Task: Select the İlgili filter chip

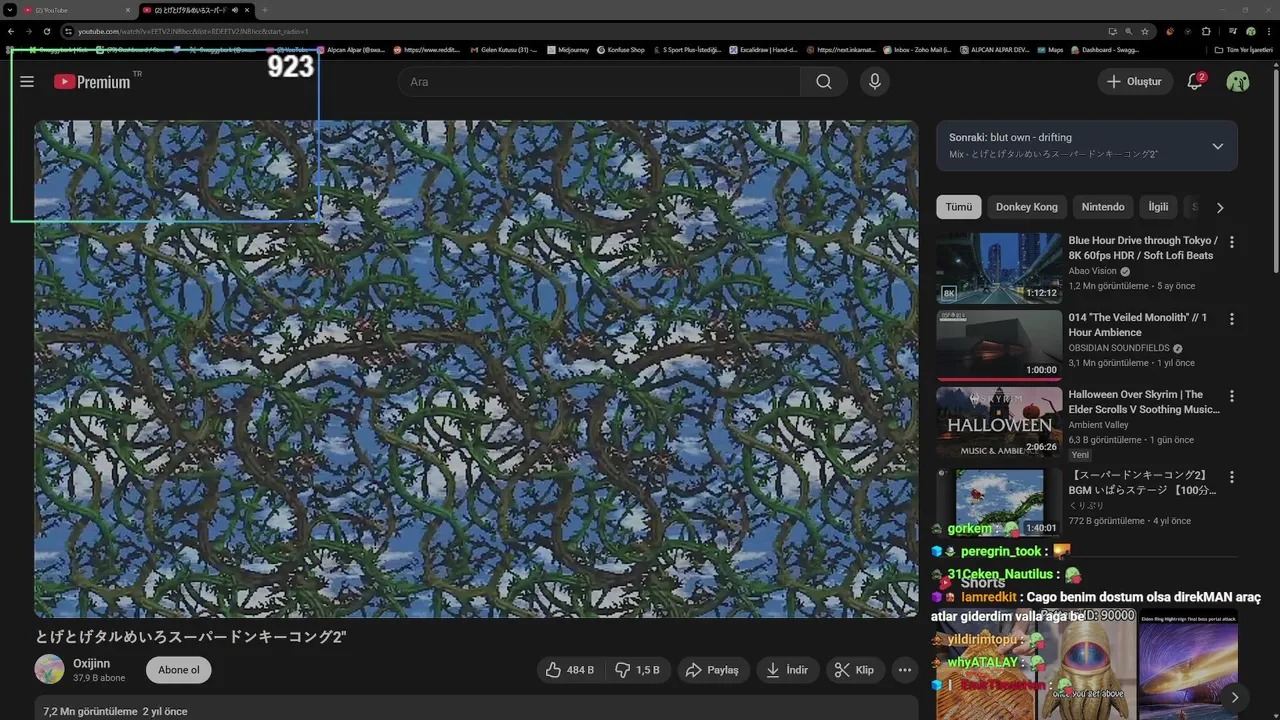Action: click(1158, 207)
